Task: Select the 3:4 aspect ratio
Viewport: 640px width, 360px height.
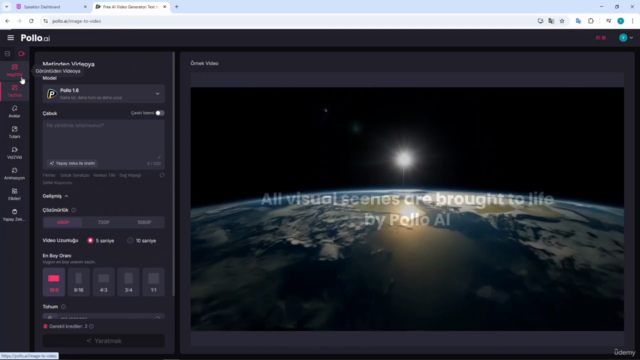Action: 129,282
